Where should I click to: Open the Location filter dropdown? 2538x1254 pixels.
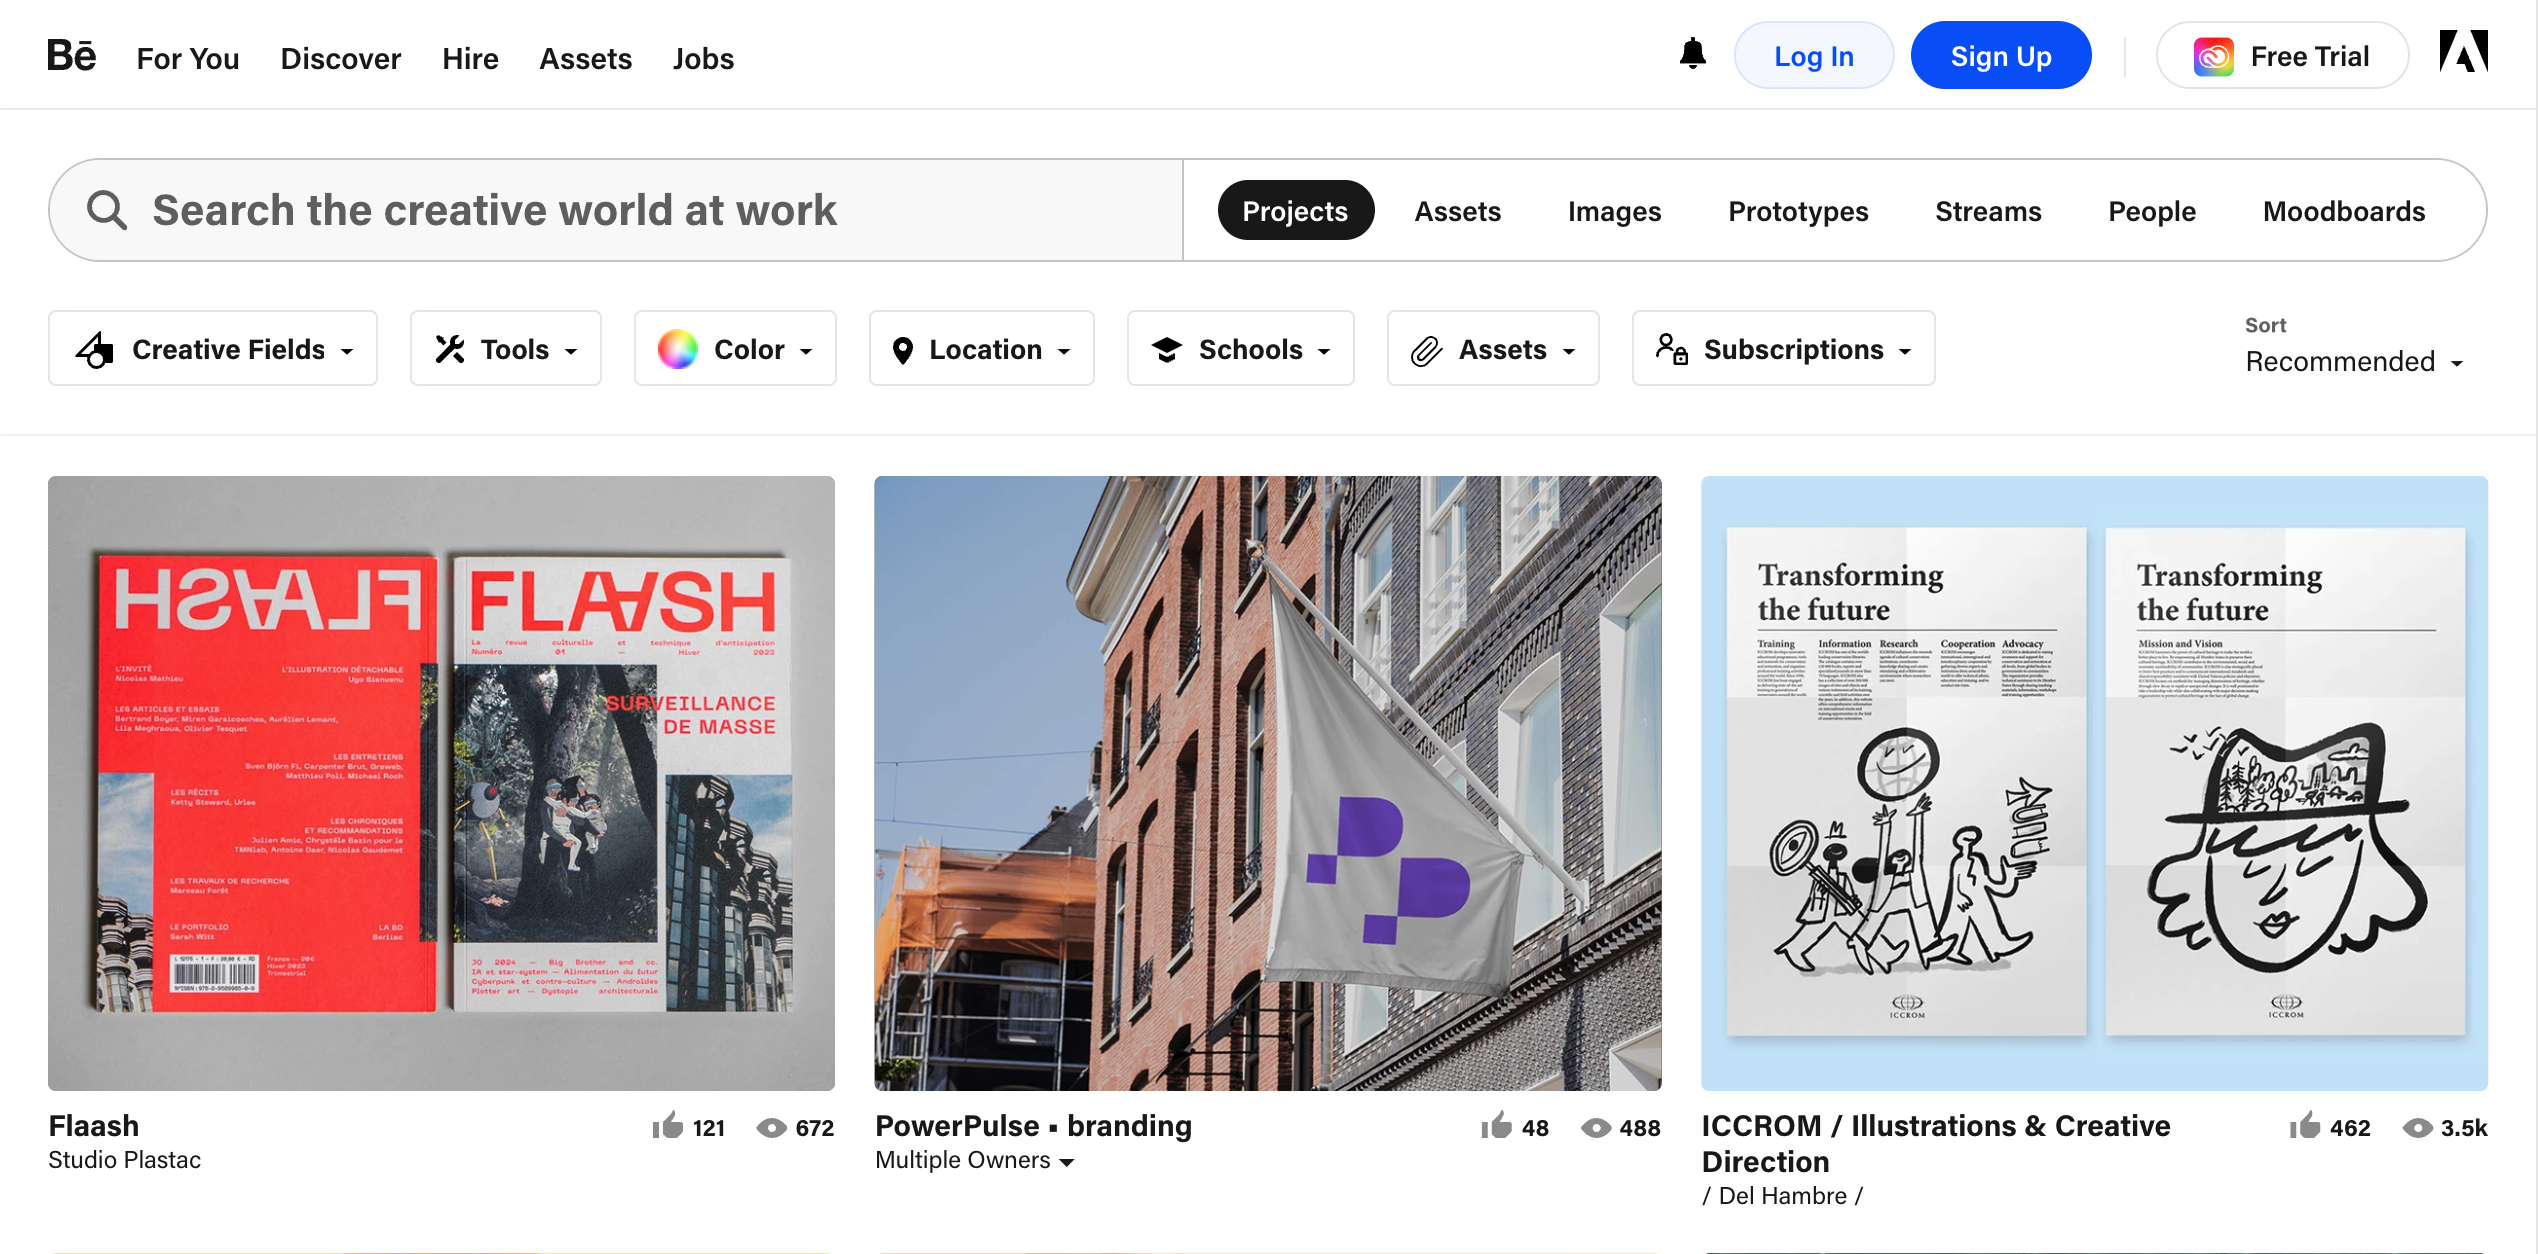[982, 349]
